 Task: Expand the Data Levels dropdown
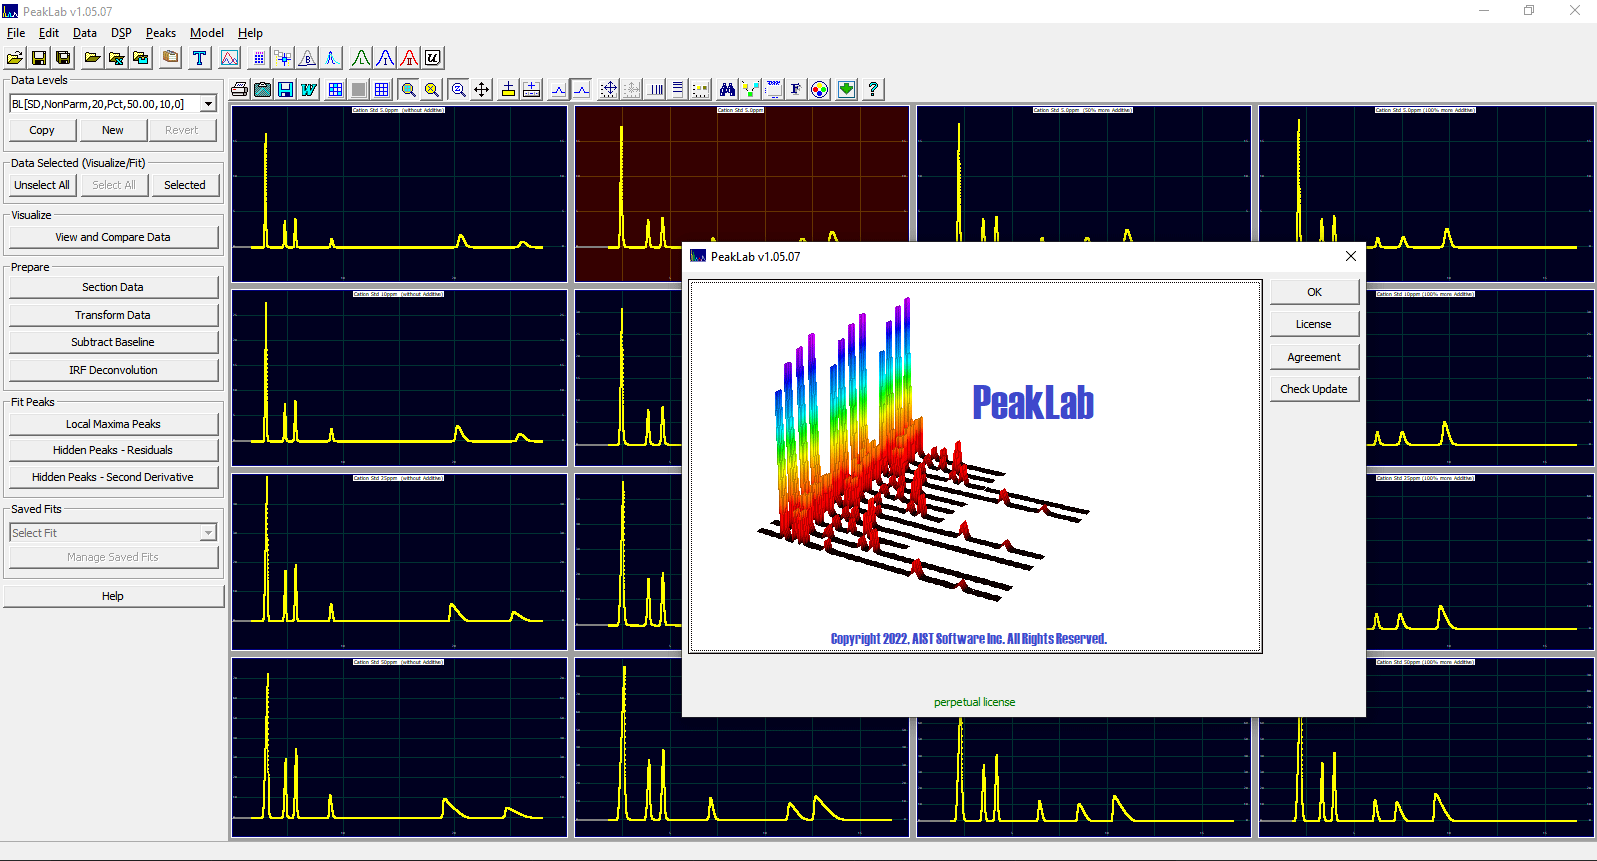coord(208,104)
